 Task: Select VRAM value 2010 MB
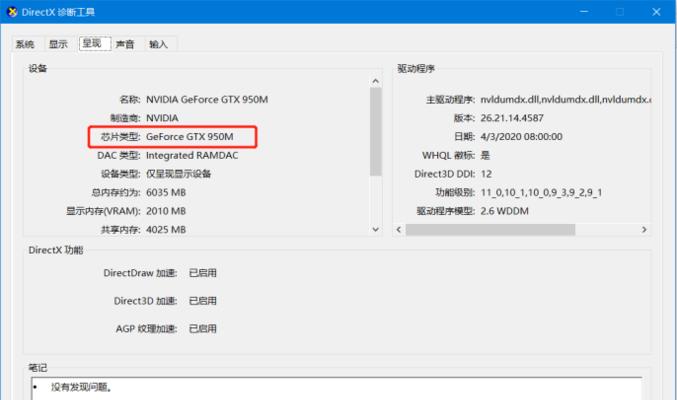166,211
